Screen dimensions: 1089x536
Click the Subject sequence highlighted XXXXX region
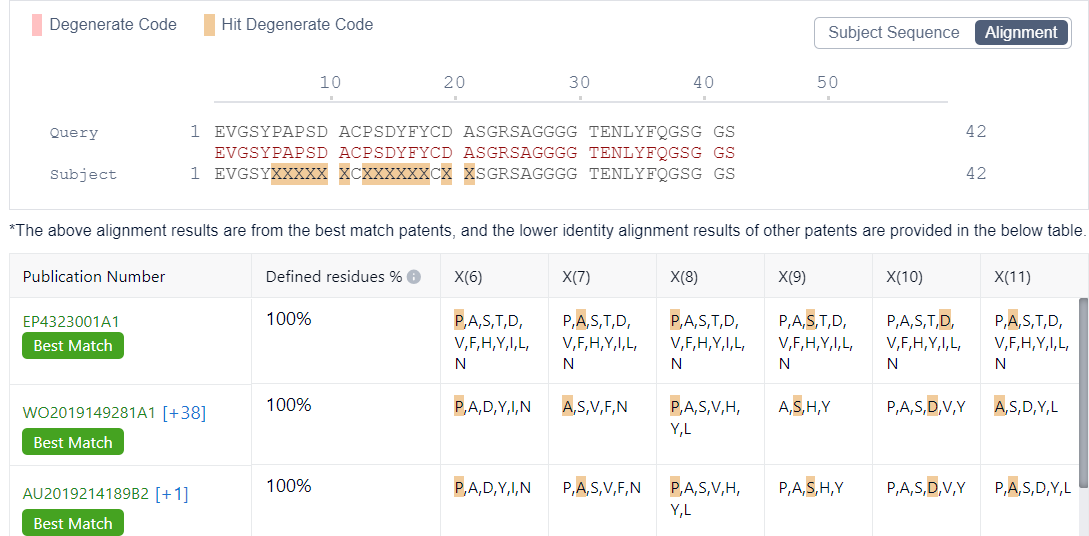[x=299, y=174]
